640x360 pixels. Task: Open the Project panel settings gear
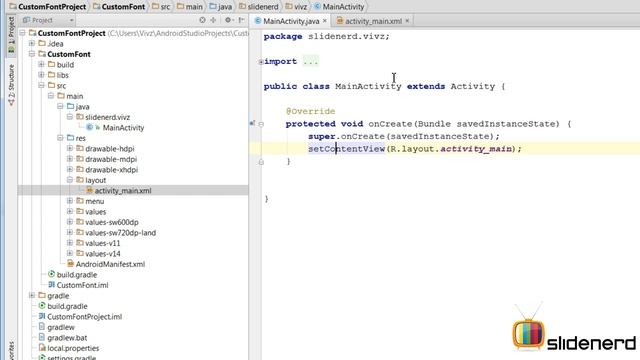tap(228, 20)
